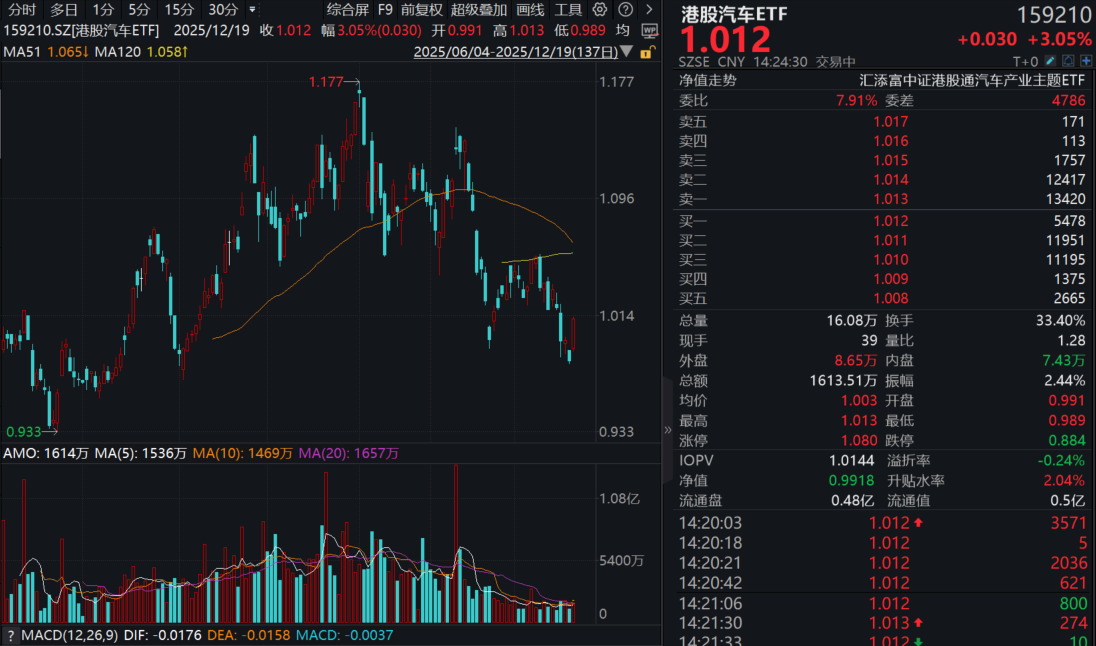
Task: Enable 超级叠加 overlay mode
Action: pyautogui.click(x=479, y=10)
